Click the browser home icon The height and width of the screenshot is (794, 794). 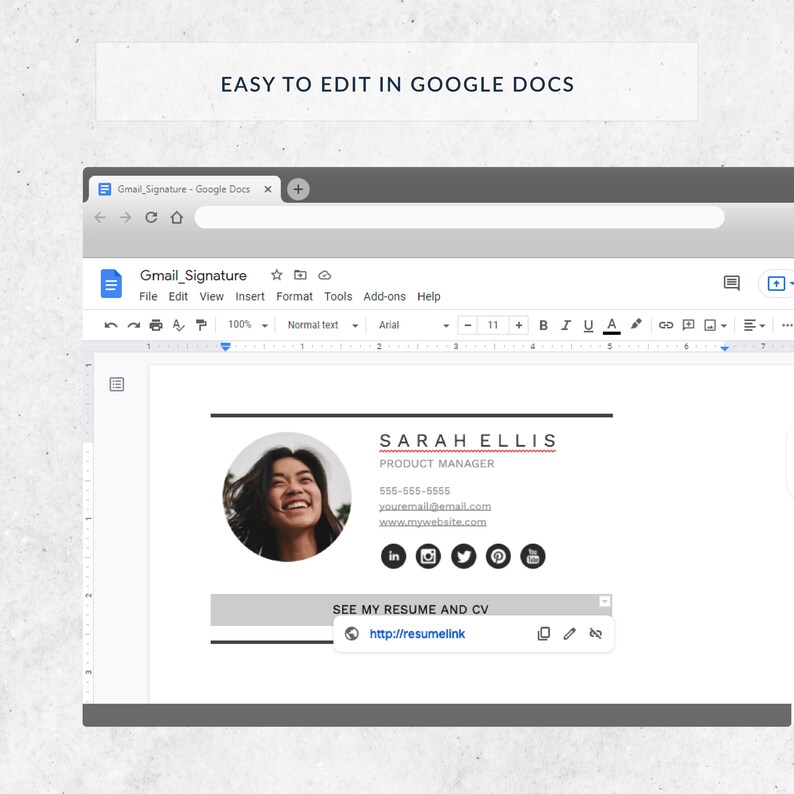click(177, 218)
